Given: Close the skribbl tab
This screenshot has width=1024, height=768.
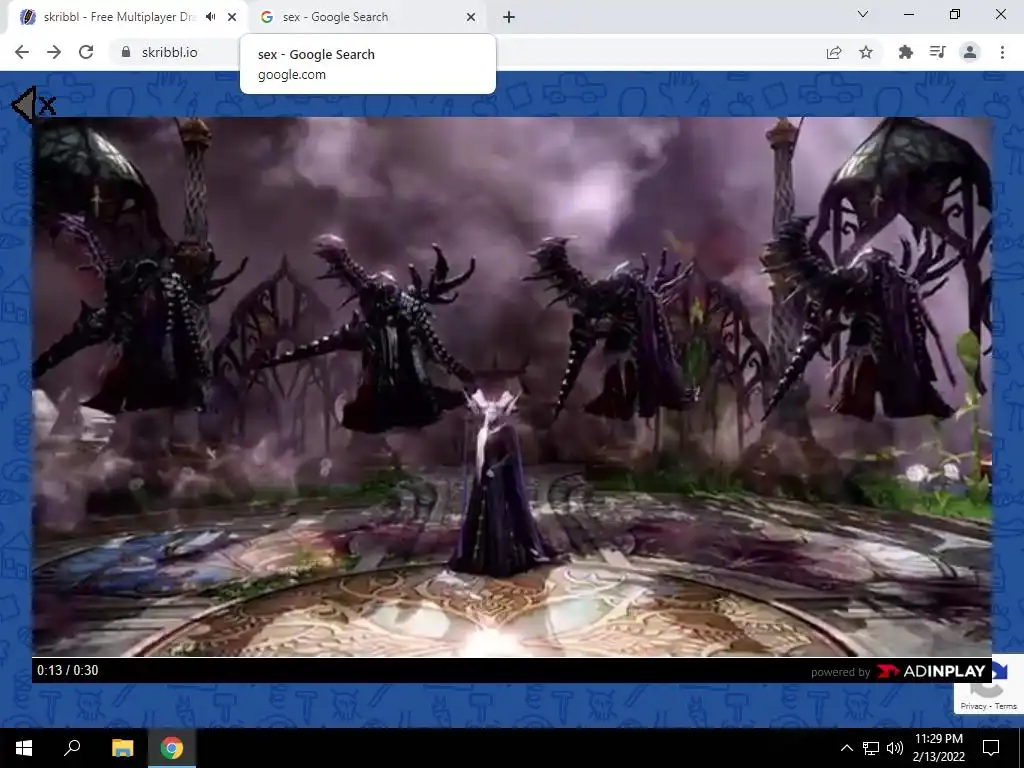Looking at the screenshot, I should [x=232, y=17].
